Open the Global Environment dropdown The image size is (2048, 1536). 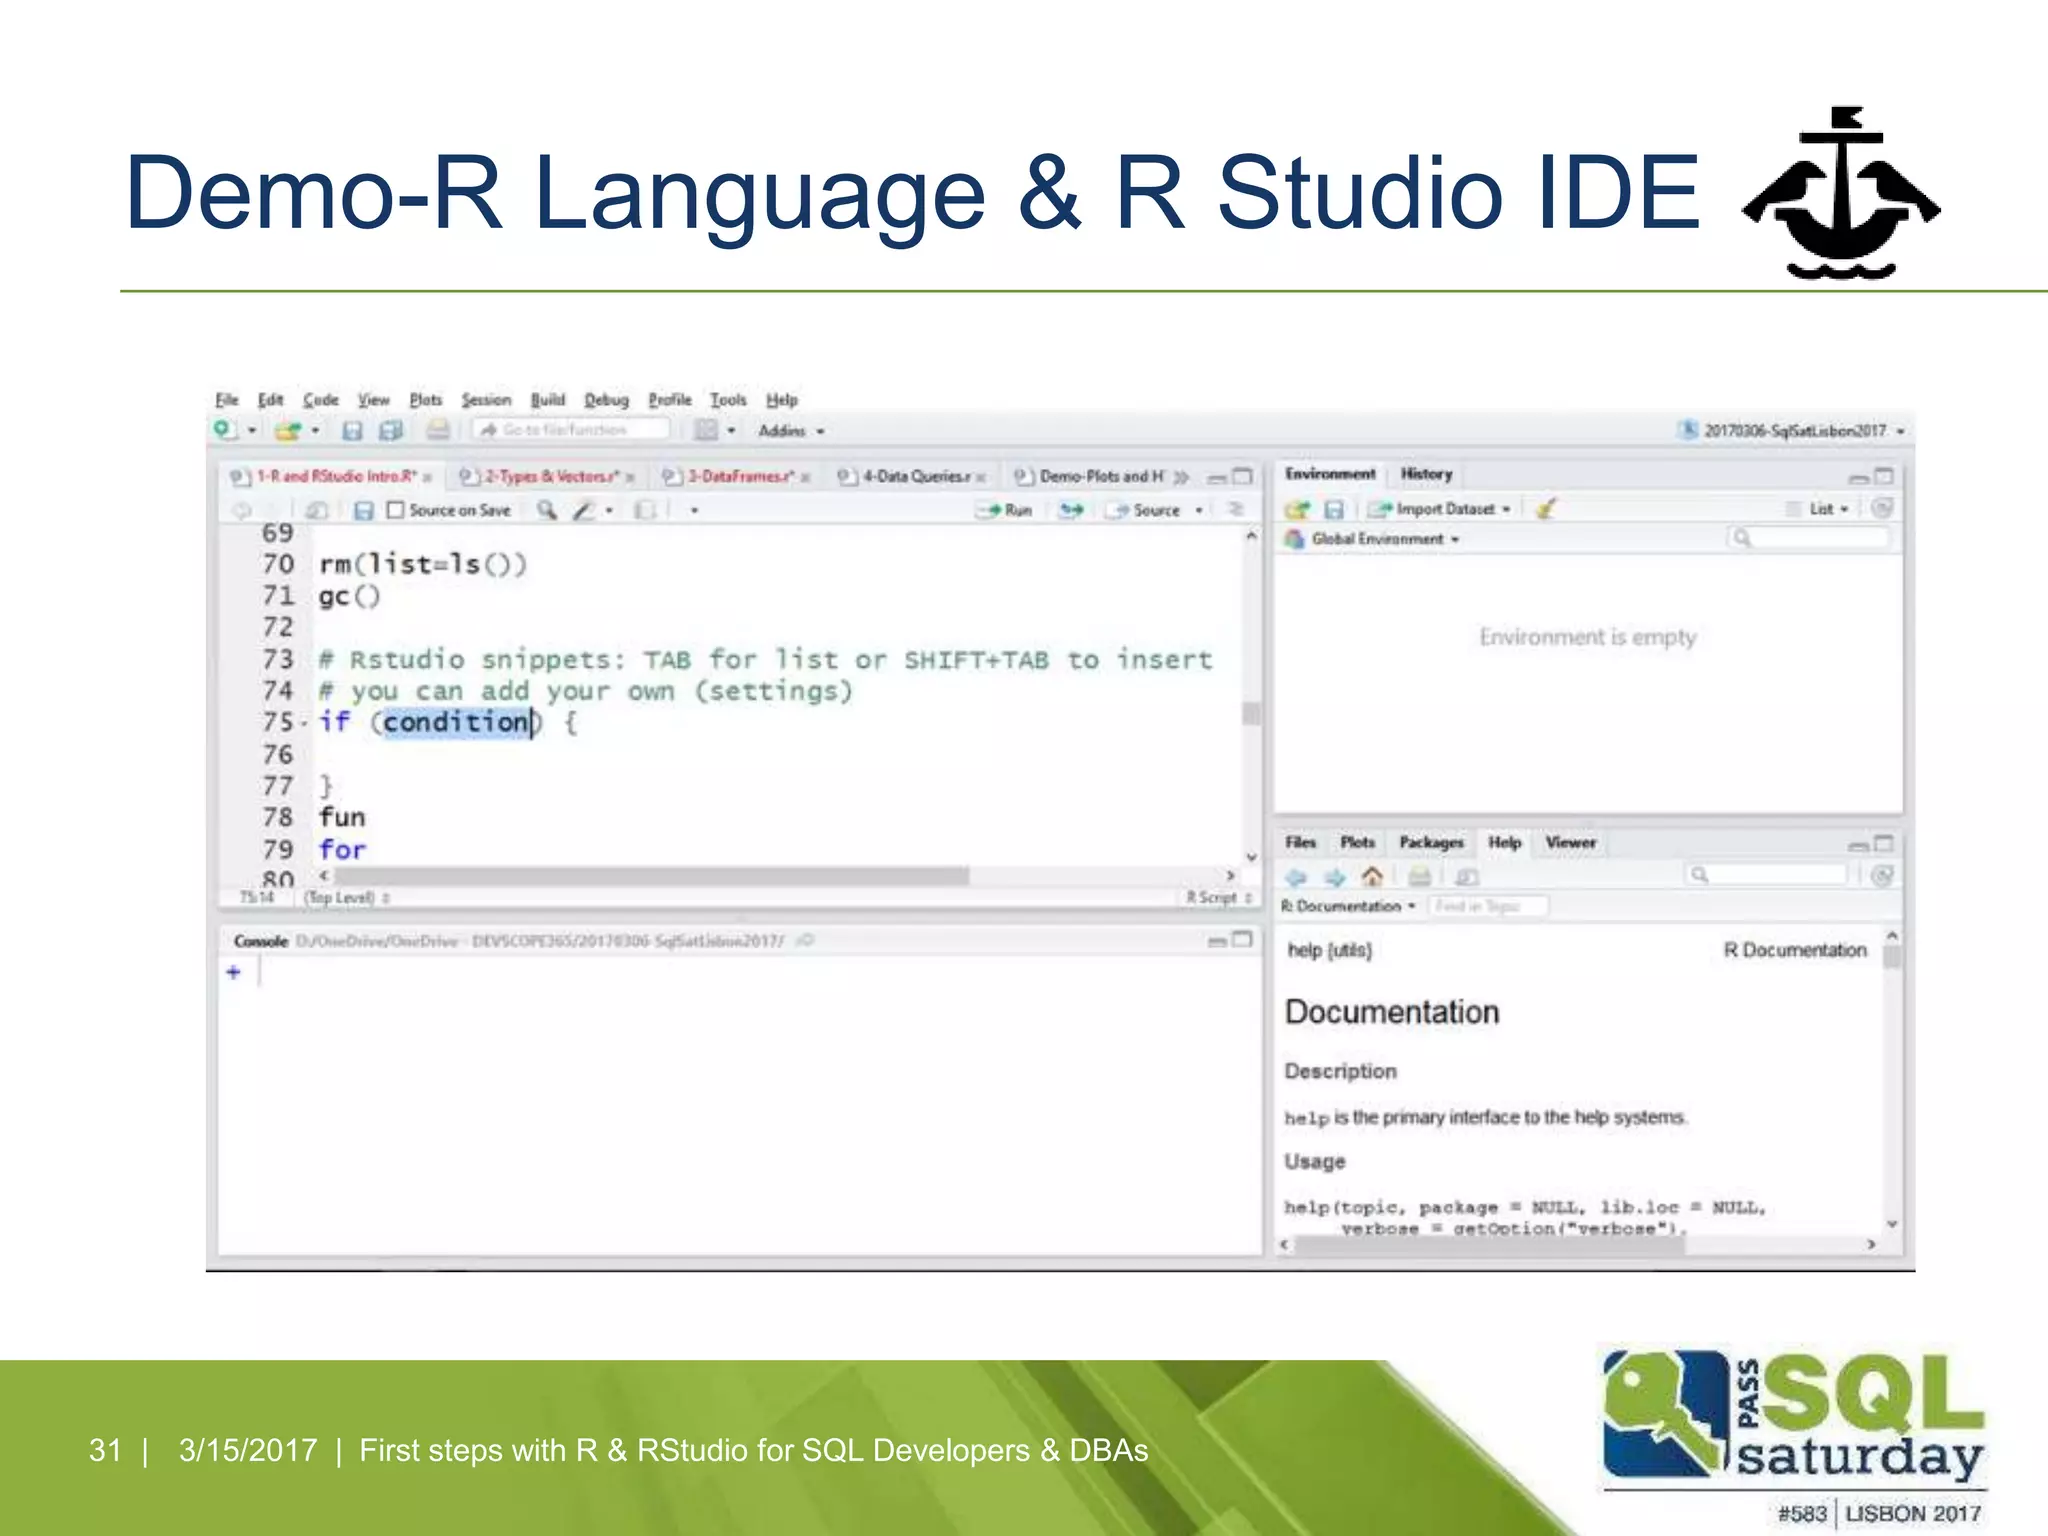point(1372,539)
